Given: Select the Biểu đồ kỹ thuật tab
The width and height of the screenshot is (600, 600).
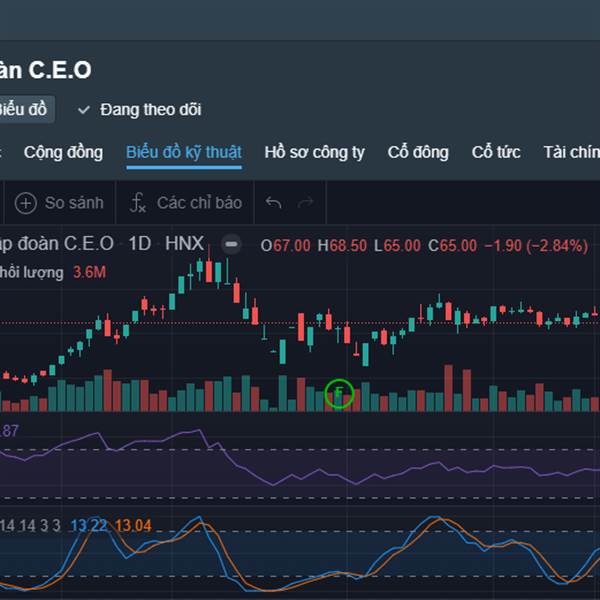Looking at the screenshot, I should [184, 152].
